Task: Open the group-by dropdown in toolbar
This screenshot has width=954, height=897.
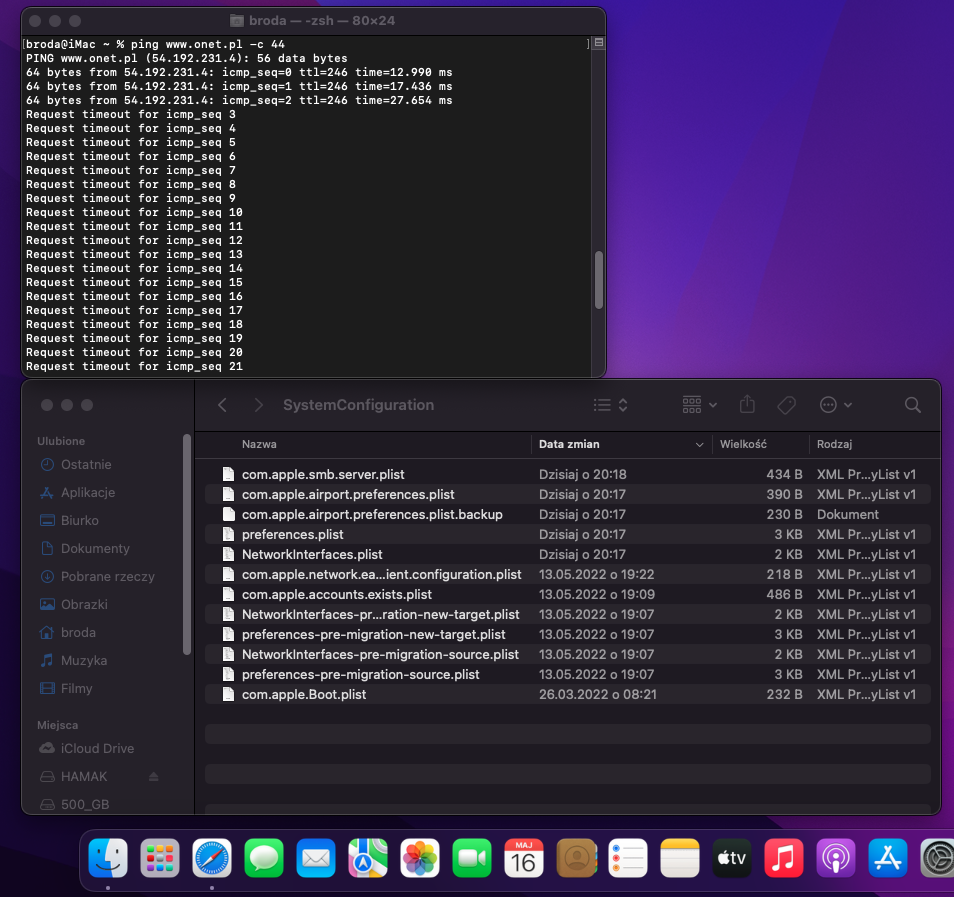Action: pyautogui.click(x=699, y=405)
